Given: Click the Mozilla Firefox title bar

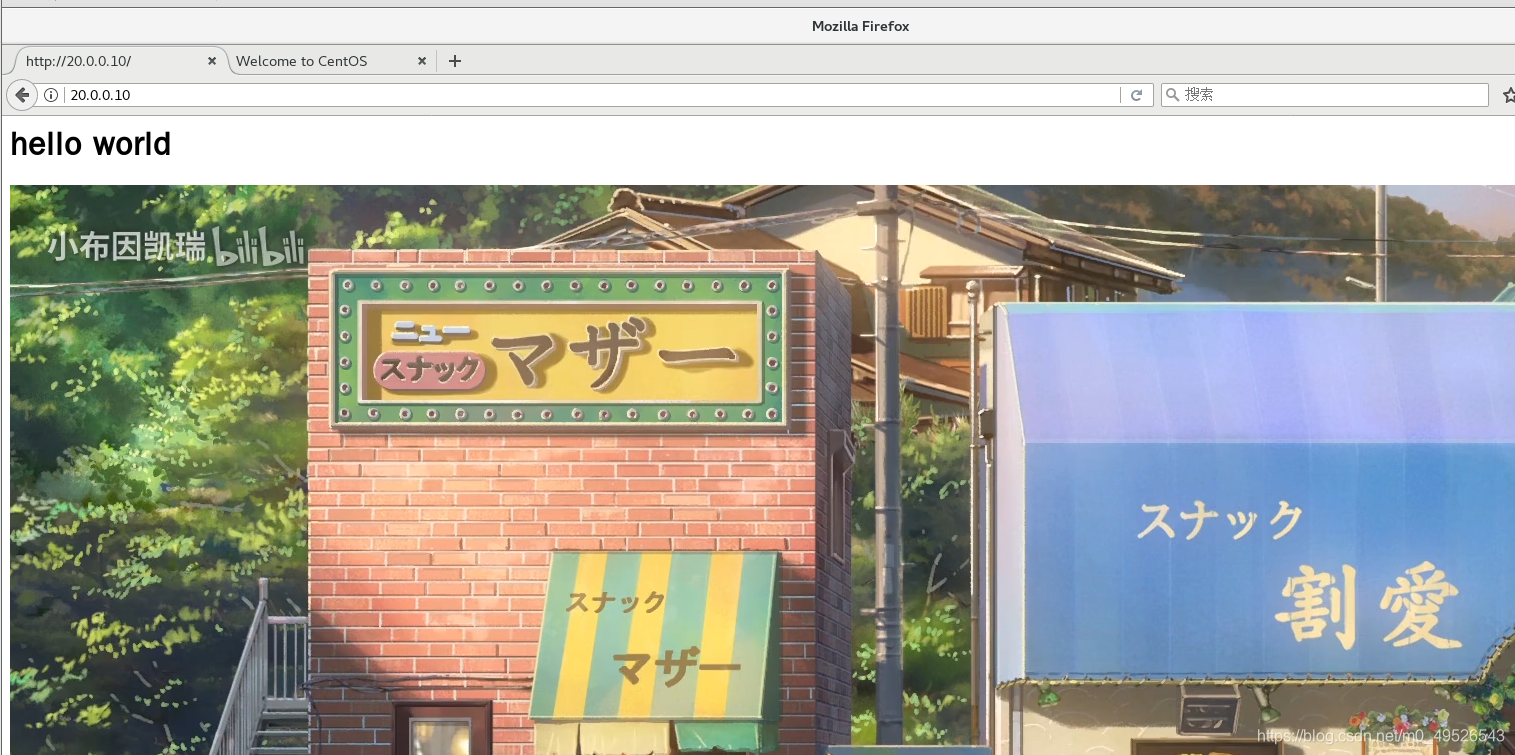Looking at the screenshot, I should coord(758,26).
